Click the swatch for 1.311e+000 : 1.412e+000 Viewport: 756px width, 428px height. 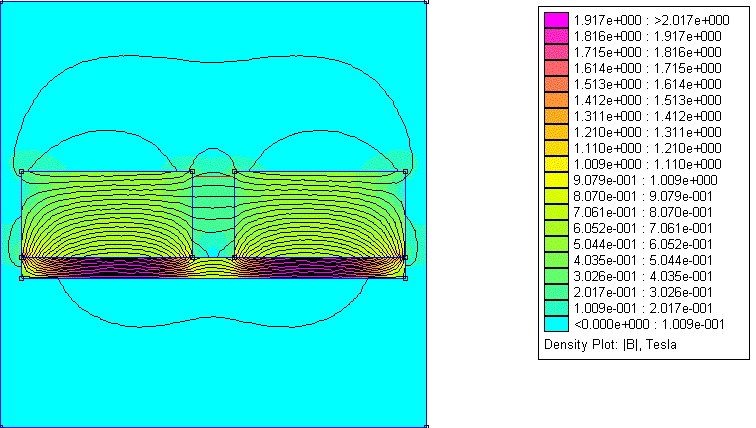point(556,116)
